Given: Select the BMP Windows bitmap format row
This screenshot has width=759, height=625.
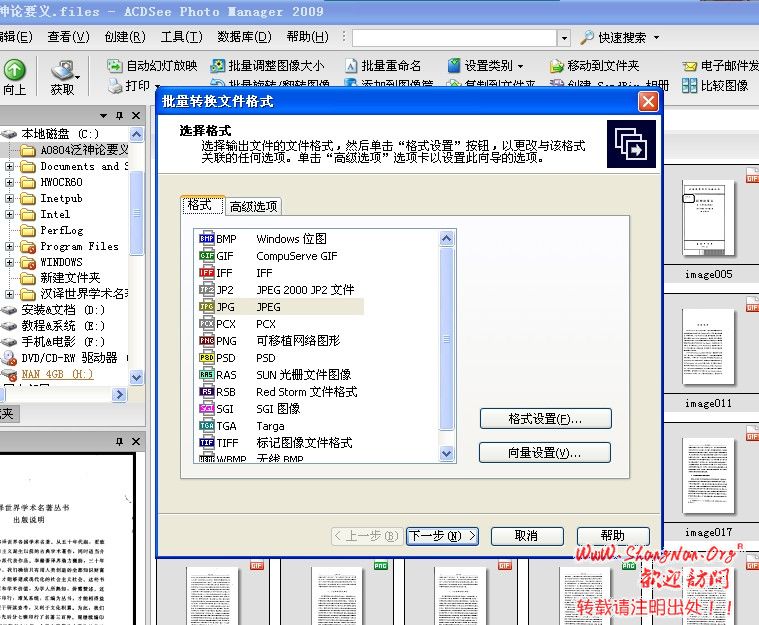Looking at the screenshot, I should click(x=280, y=239).
